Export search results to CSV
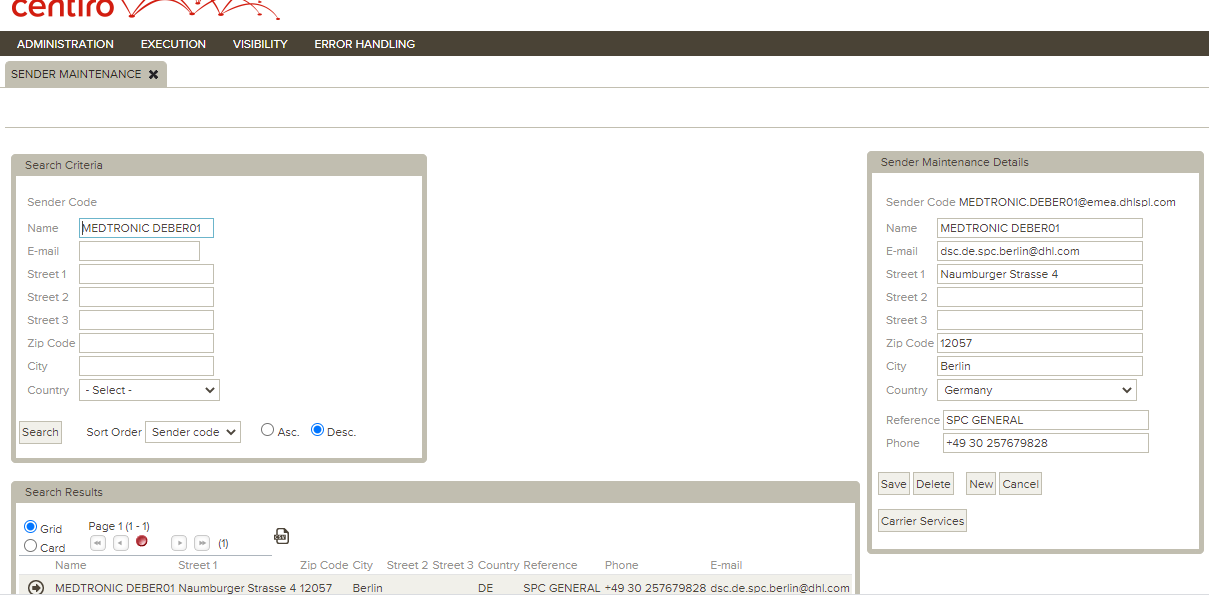The width and height of the screenshot is (1209, 597). [x=282, y=536]
